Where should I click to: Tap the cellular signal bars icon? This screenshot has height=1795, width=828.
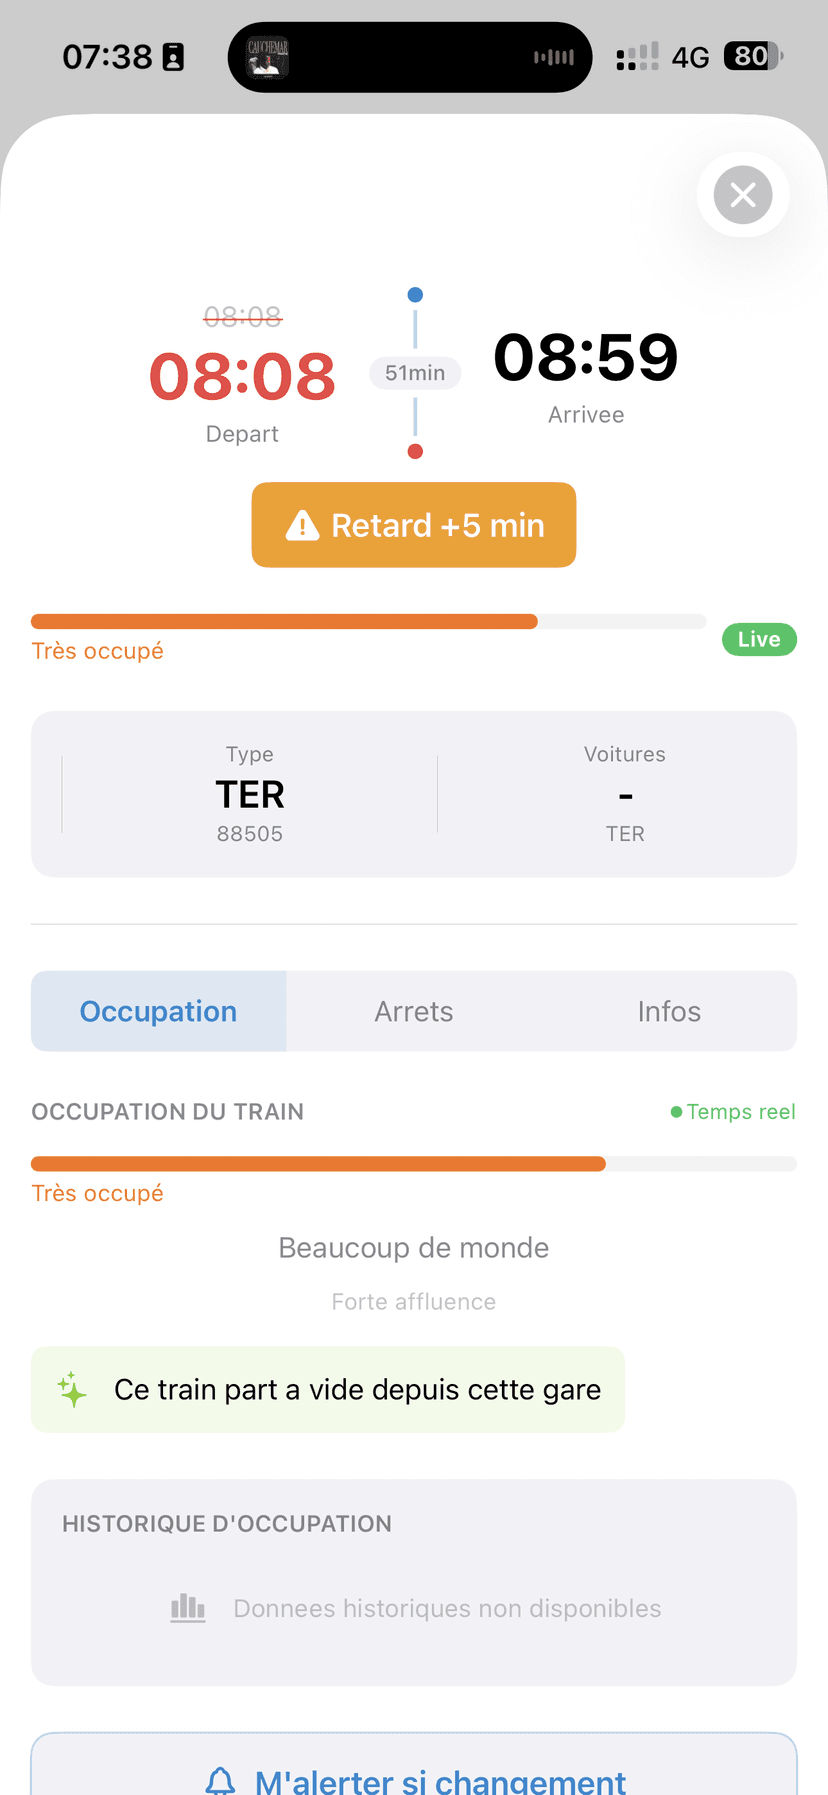tap(637, 57)
